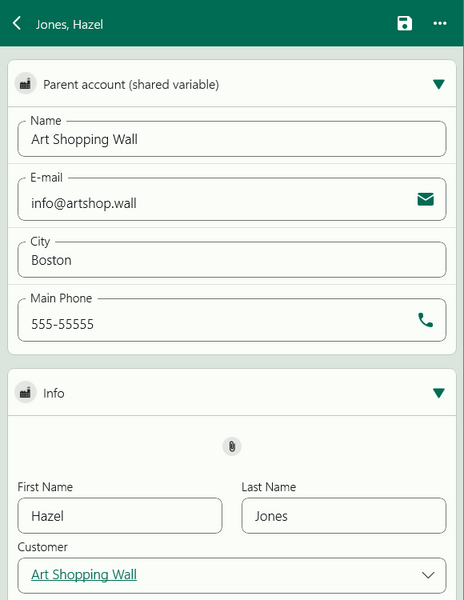Open the Art Shopping Wall customer link
The height and width of the screenshot is (600, 464).
(84, 575)
